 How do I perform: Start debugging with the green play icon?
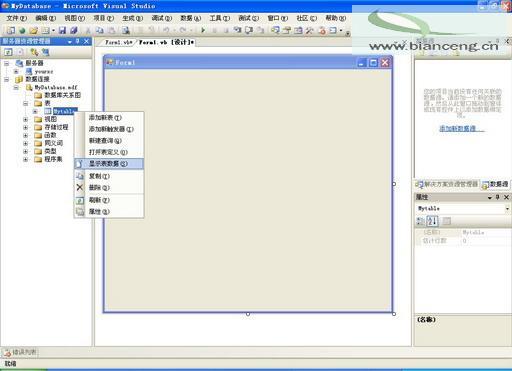[x=203, y=30]
